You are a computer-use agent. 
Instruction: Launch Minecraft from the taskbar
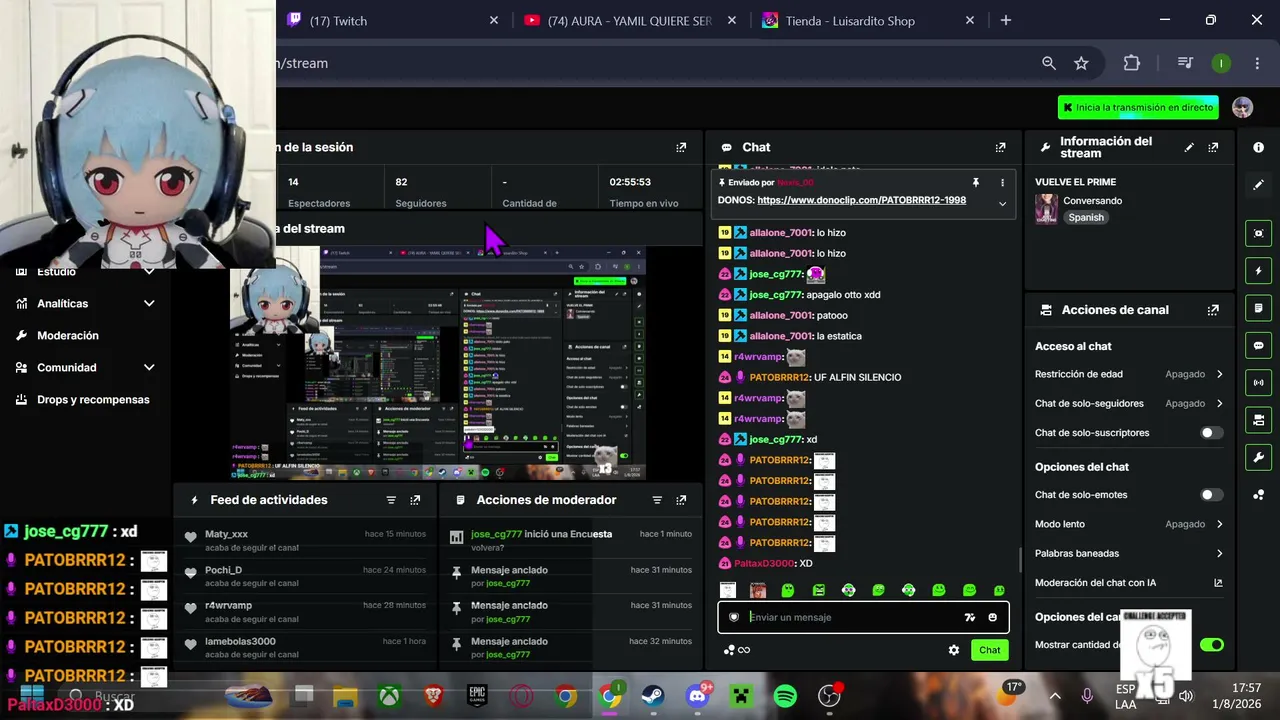[741, 696]
